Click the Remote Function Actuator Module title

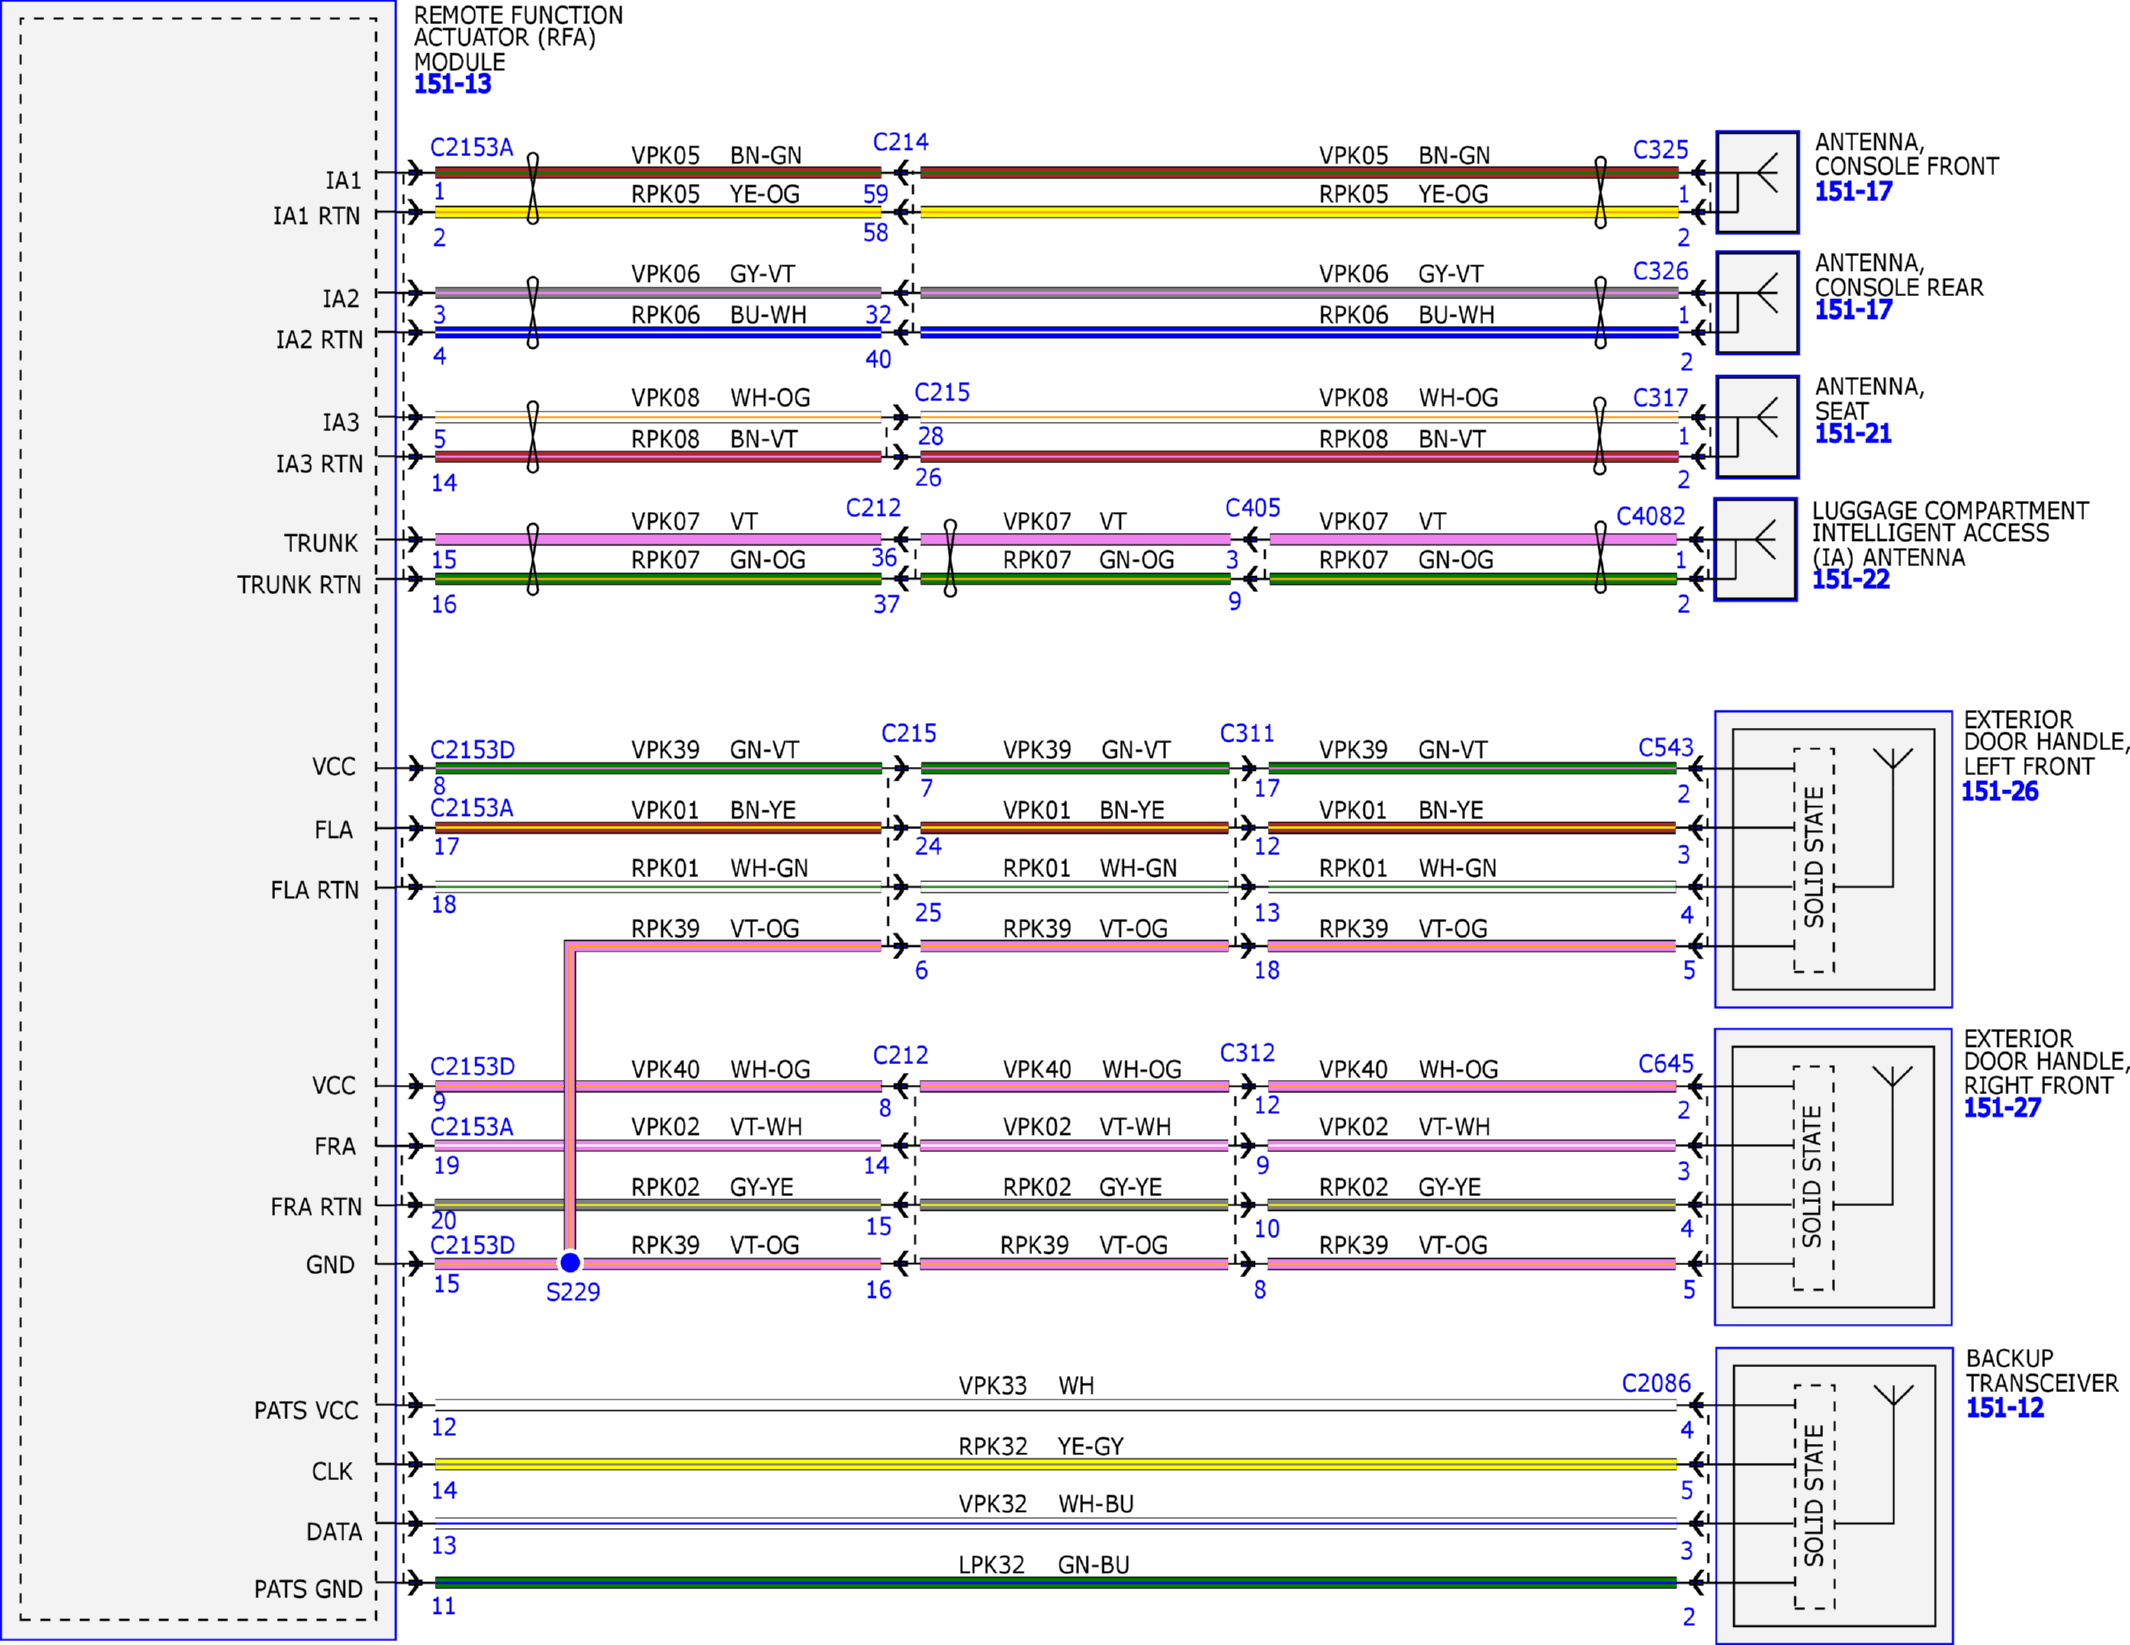(518, 38)
